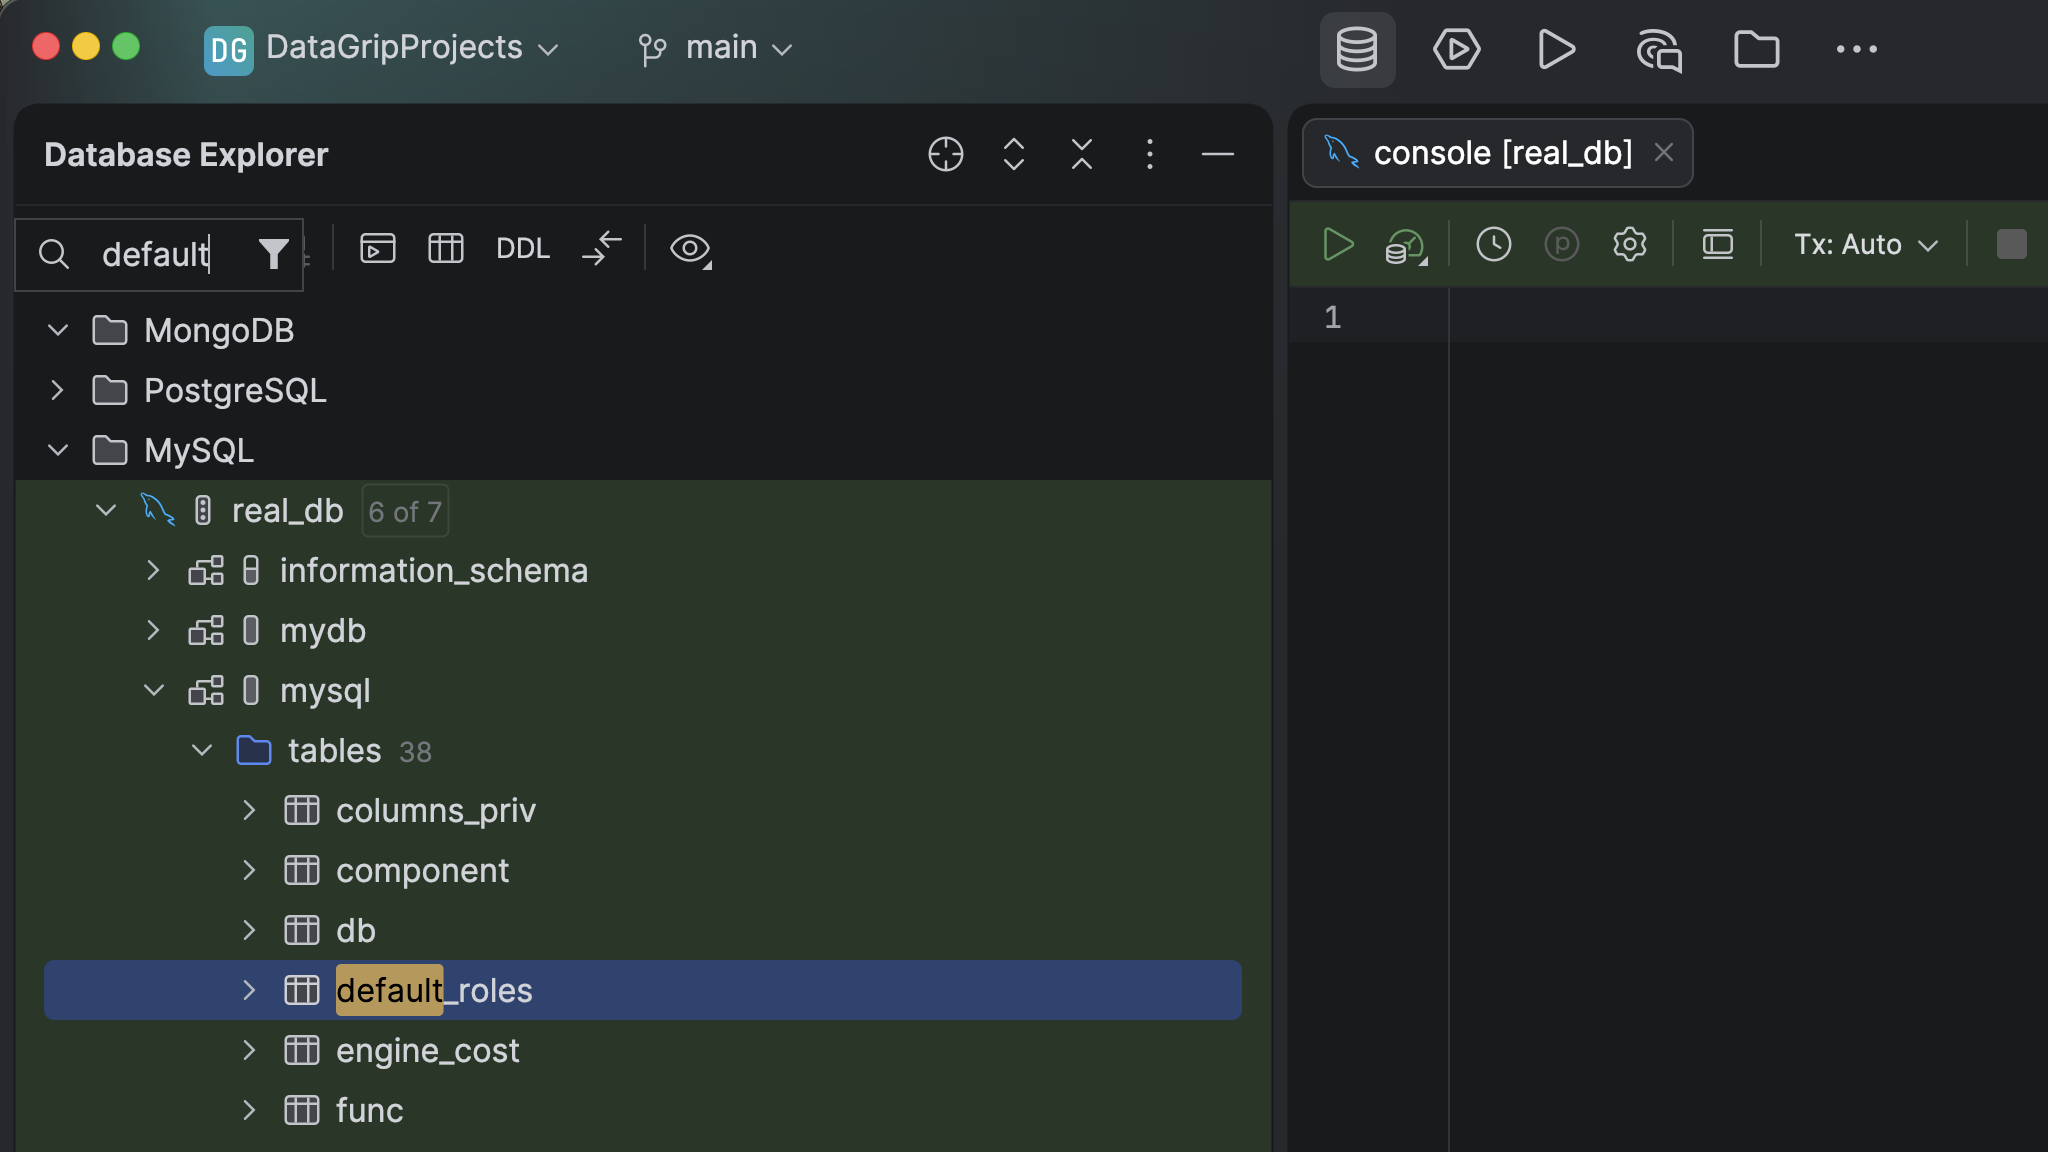Expand the columns_priv table

click(250, 810)
